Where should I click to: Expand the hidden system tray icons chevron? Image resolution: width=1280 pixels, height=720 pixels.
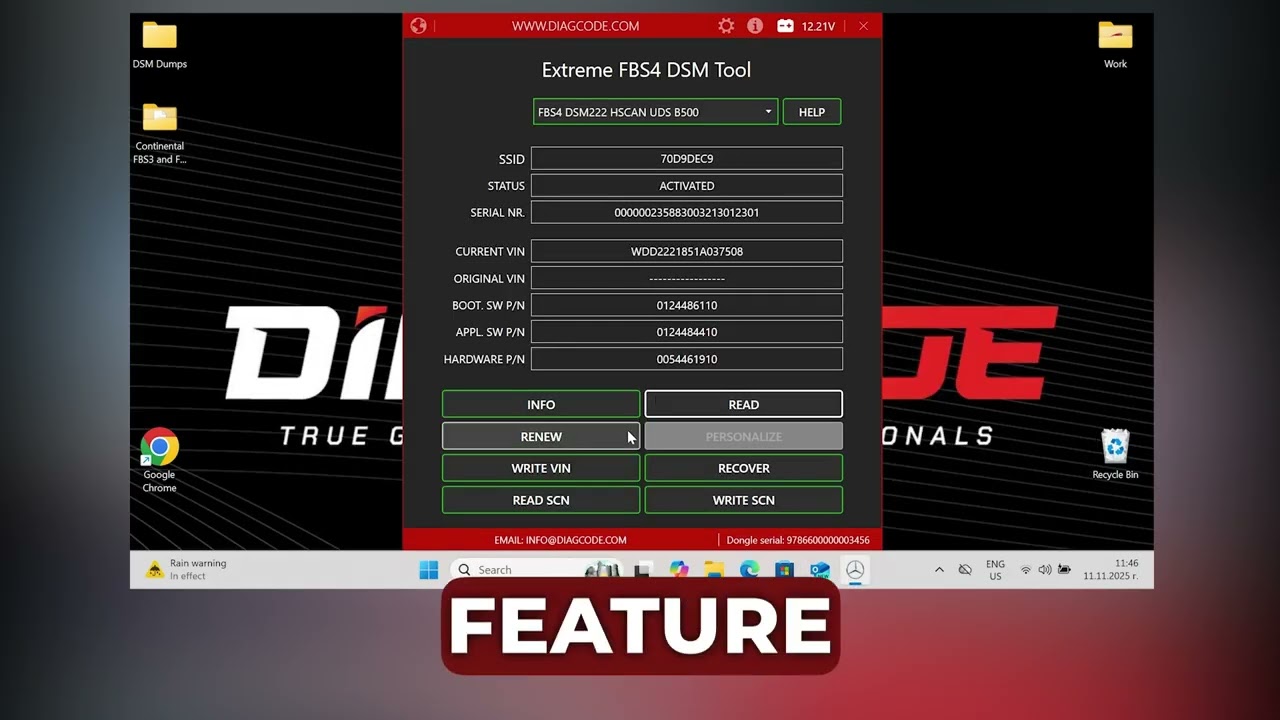[939, 570]
